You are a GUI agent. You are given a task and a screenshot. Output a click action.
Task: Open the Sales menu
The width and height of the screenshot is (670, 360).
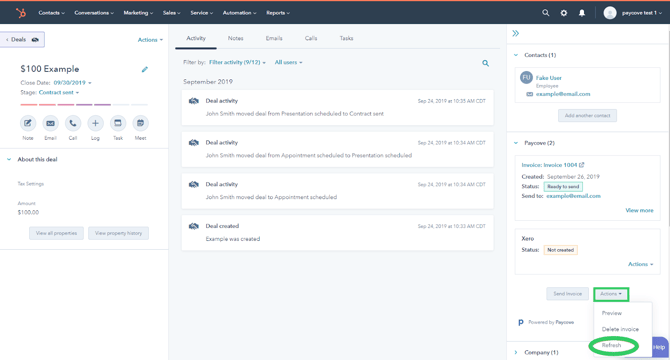point(171,13)
